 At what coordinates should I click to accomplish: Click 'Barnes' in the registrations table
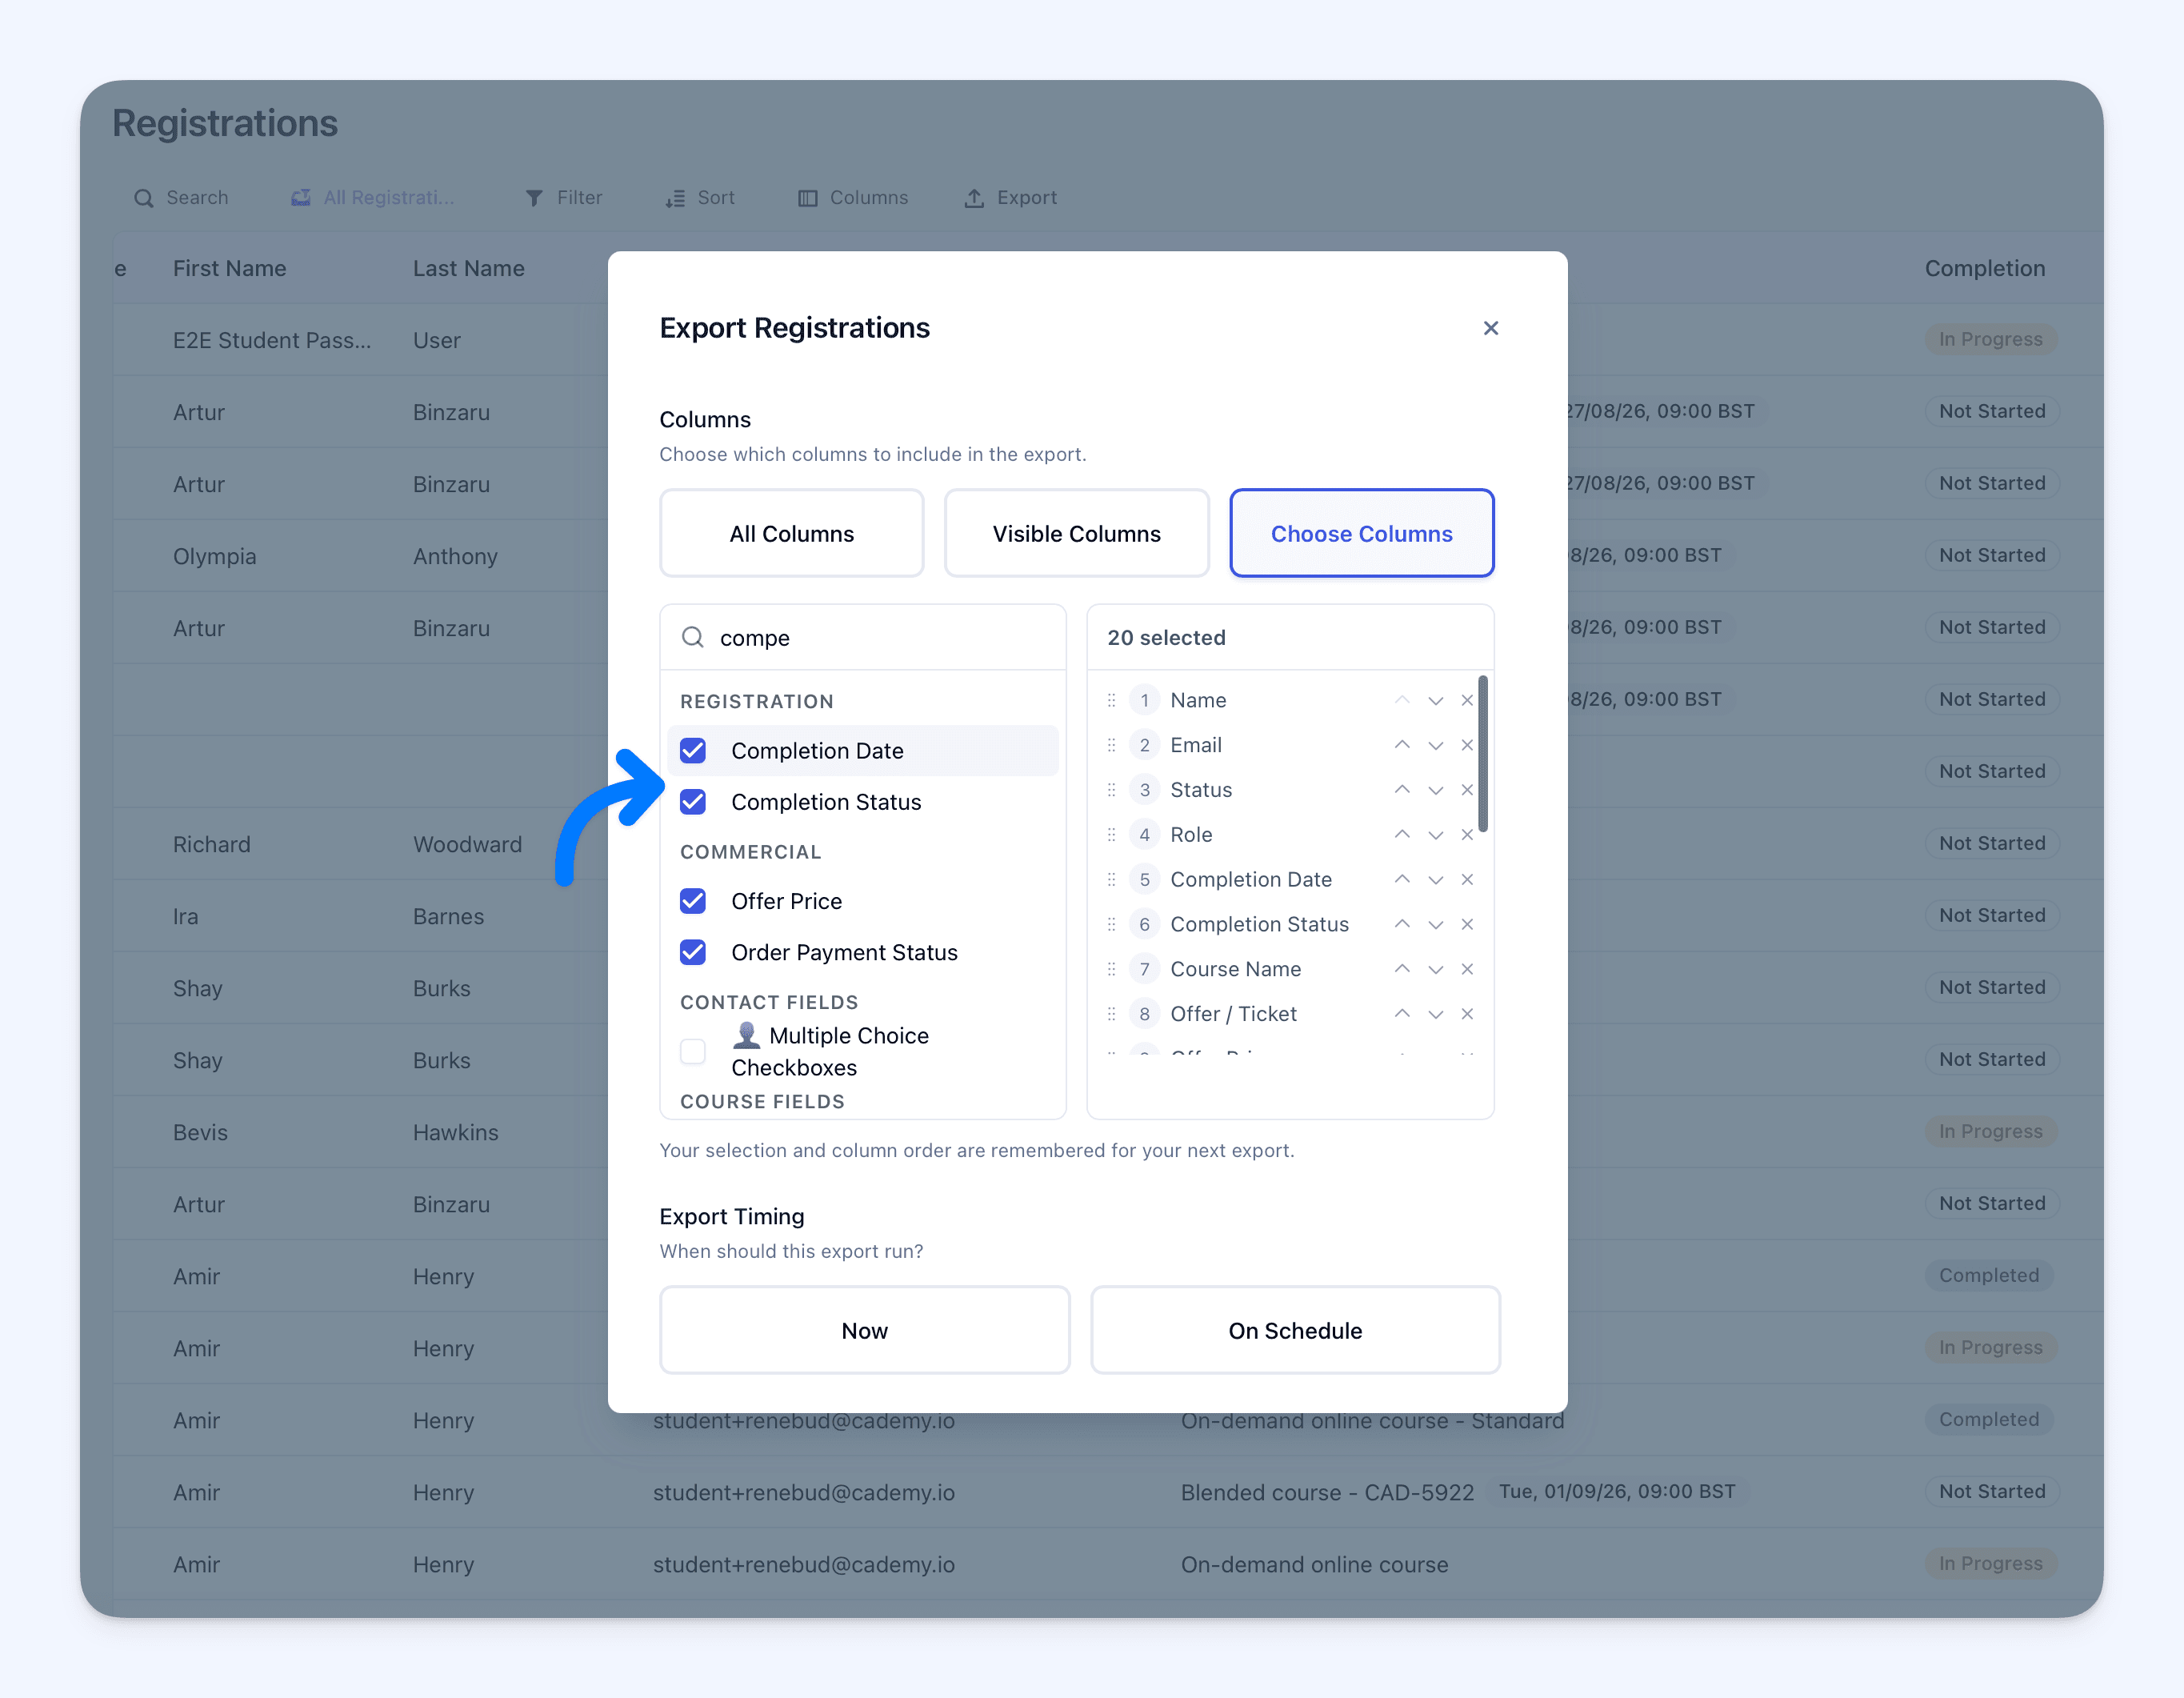(448, 916)
